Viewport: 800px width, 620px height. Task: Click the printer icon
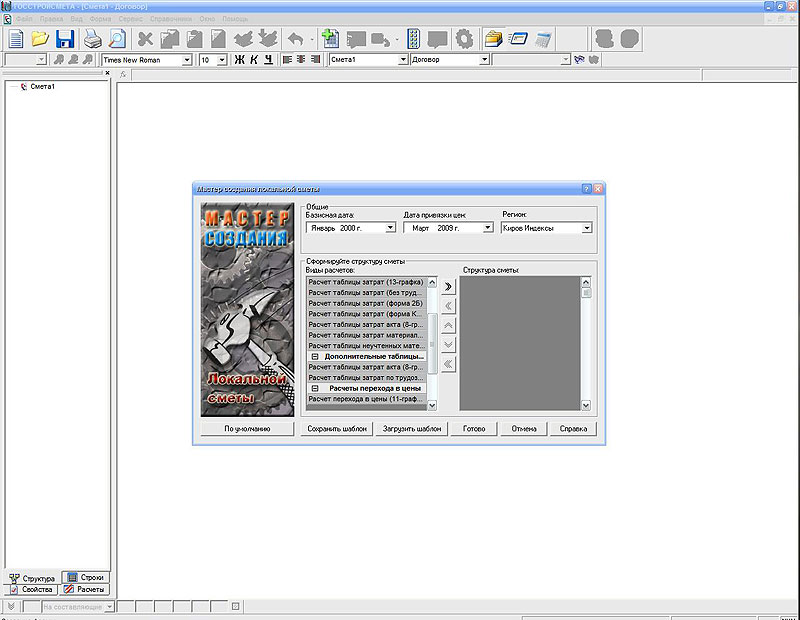click(92, 39)
